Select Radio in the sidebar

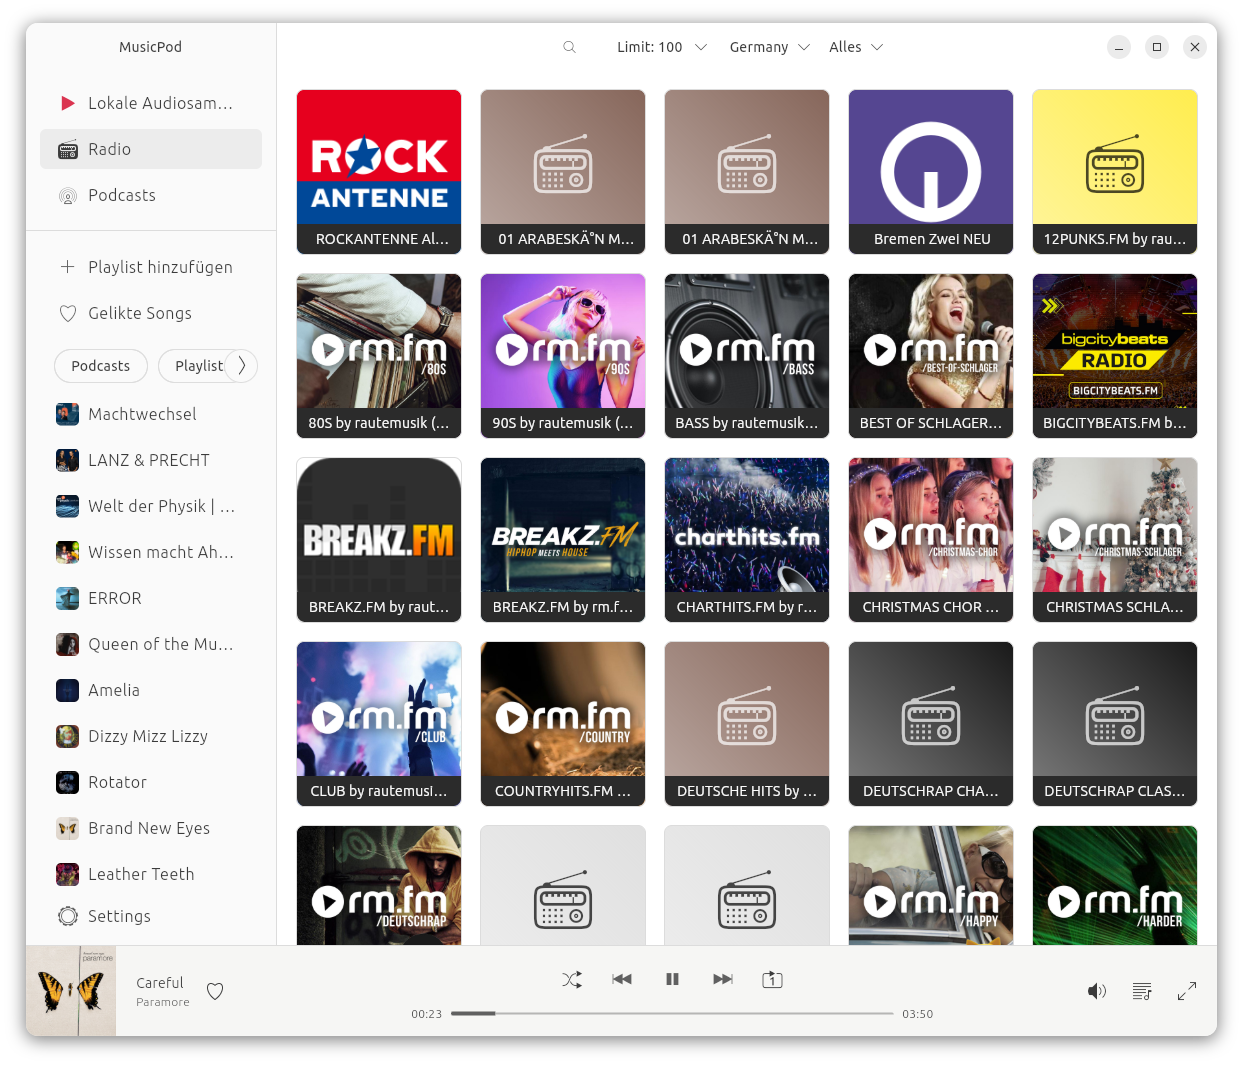pyautogui.click(x=151, y=149)
